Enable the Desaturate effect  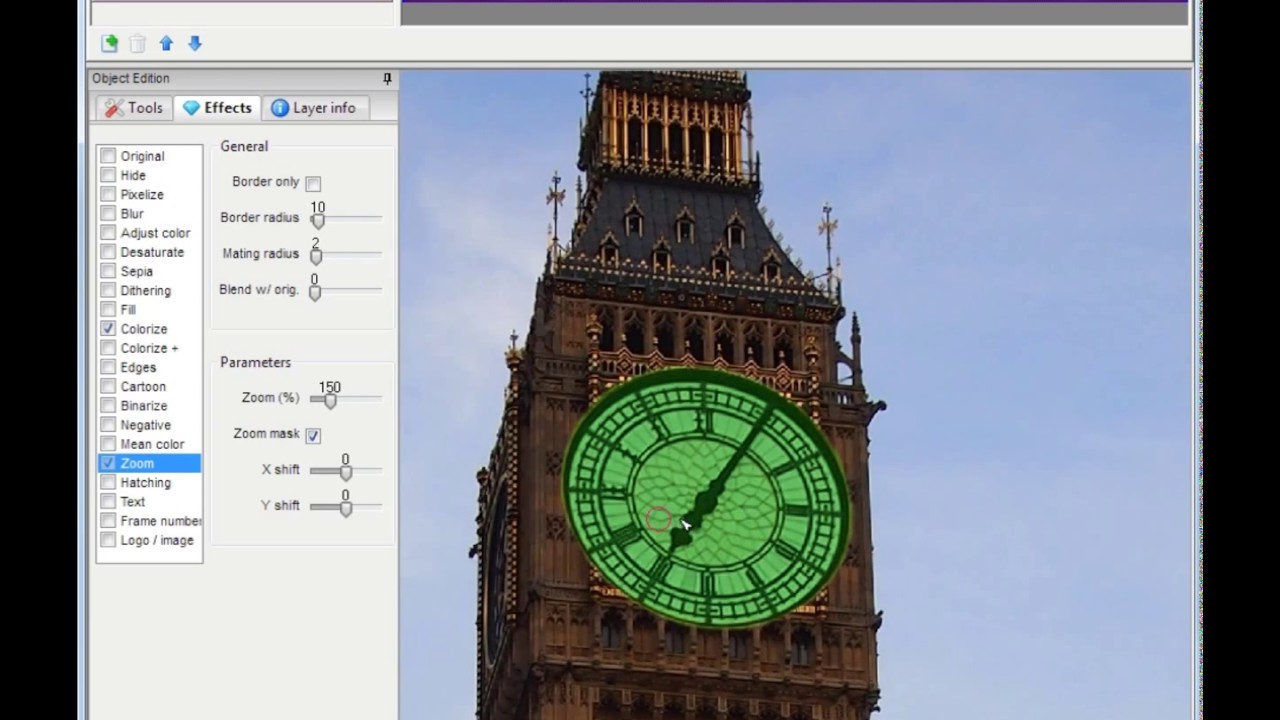108,252
